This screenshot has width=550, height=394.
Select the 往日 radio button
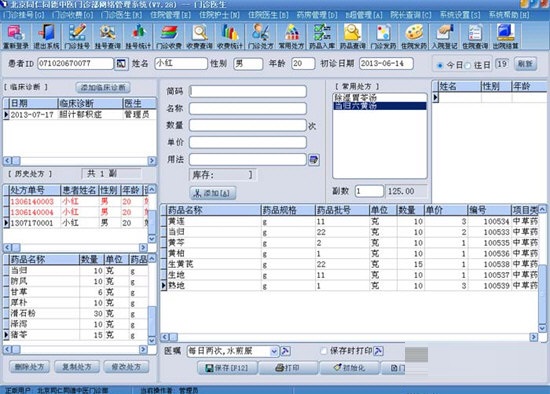468,66
